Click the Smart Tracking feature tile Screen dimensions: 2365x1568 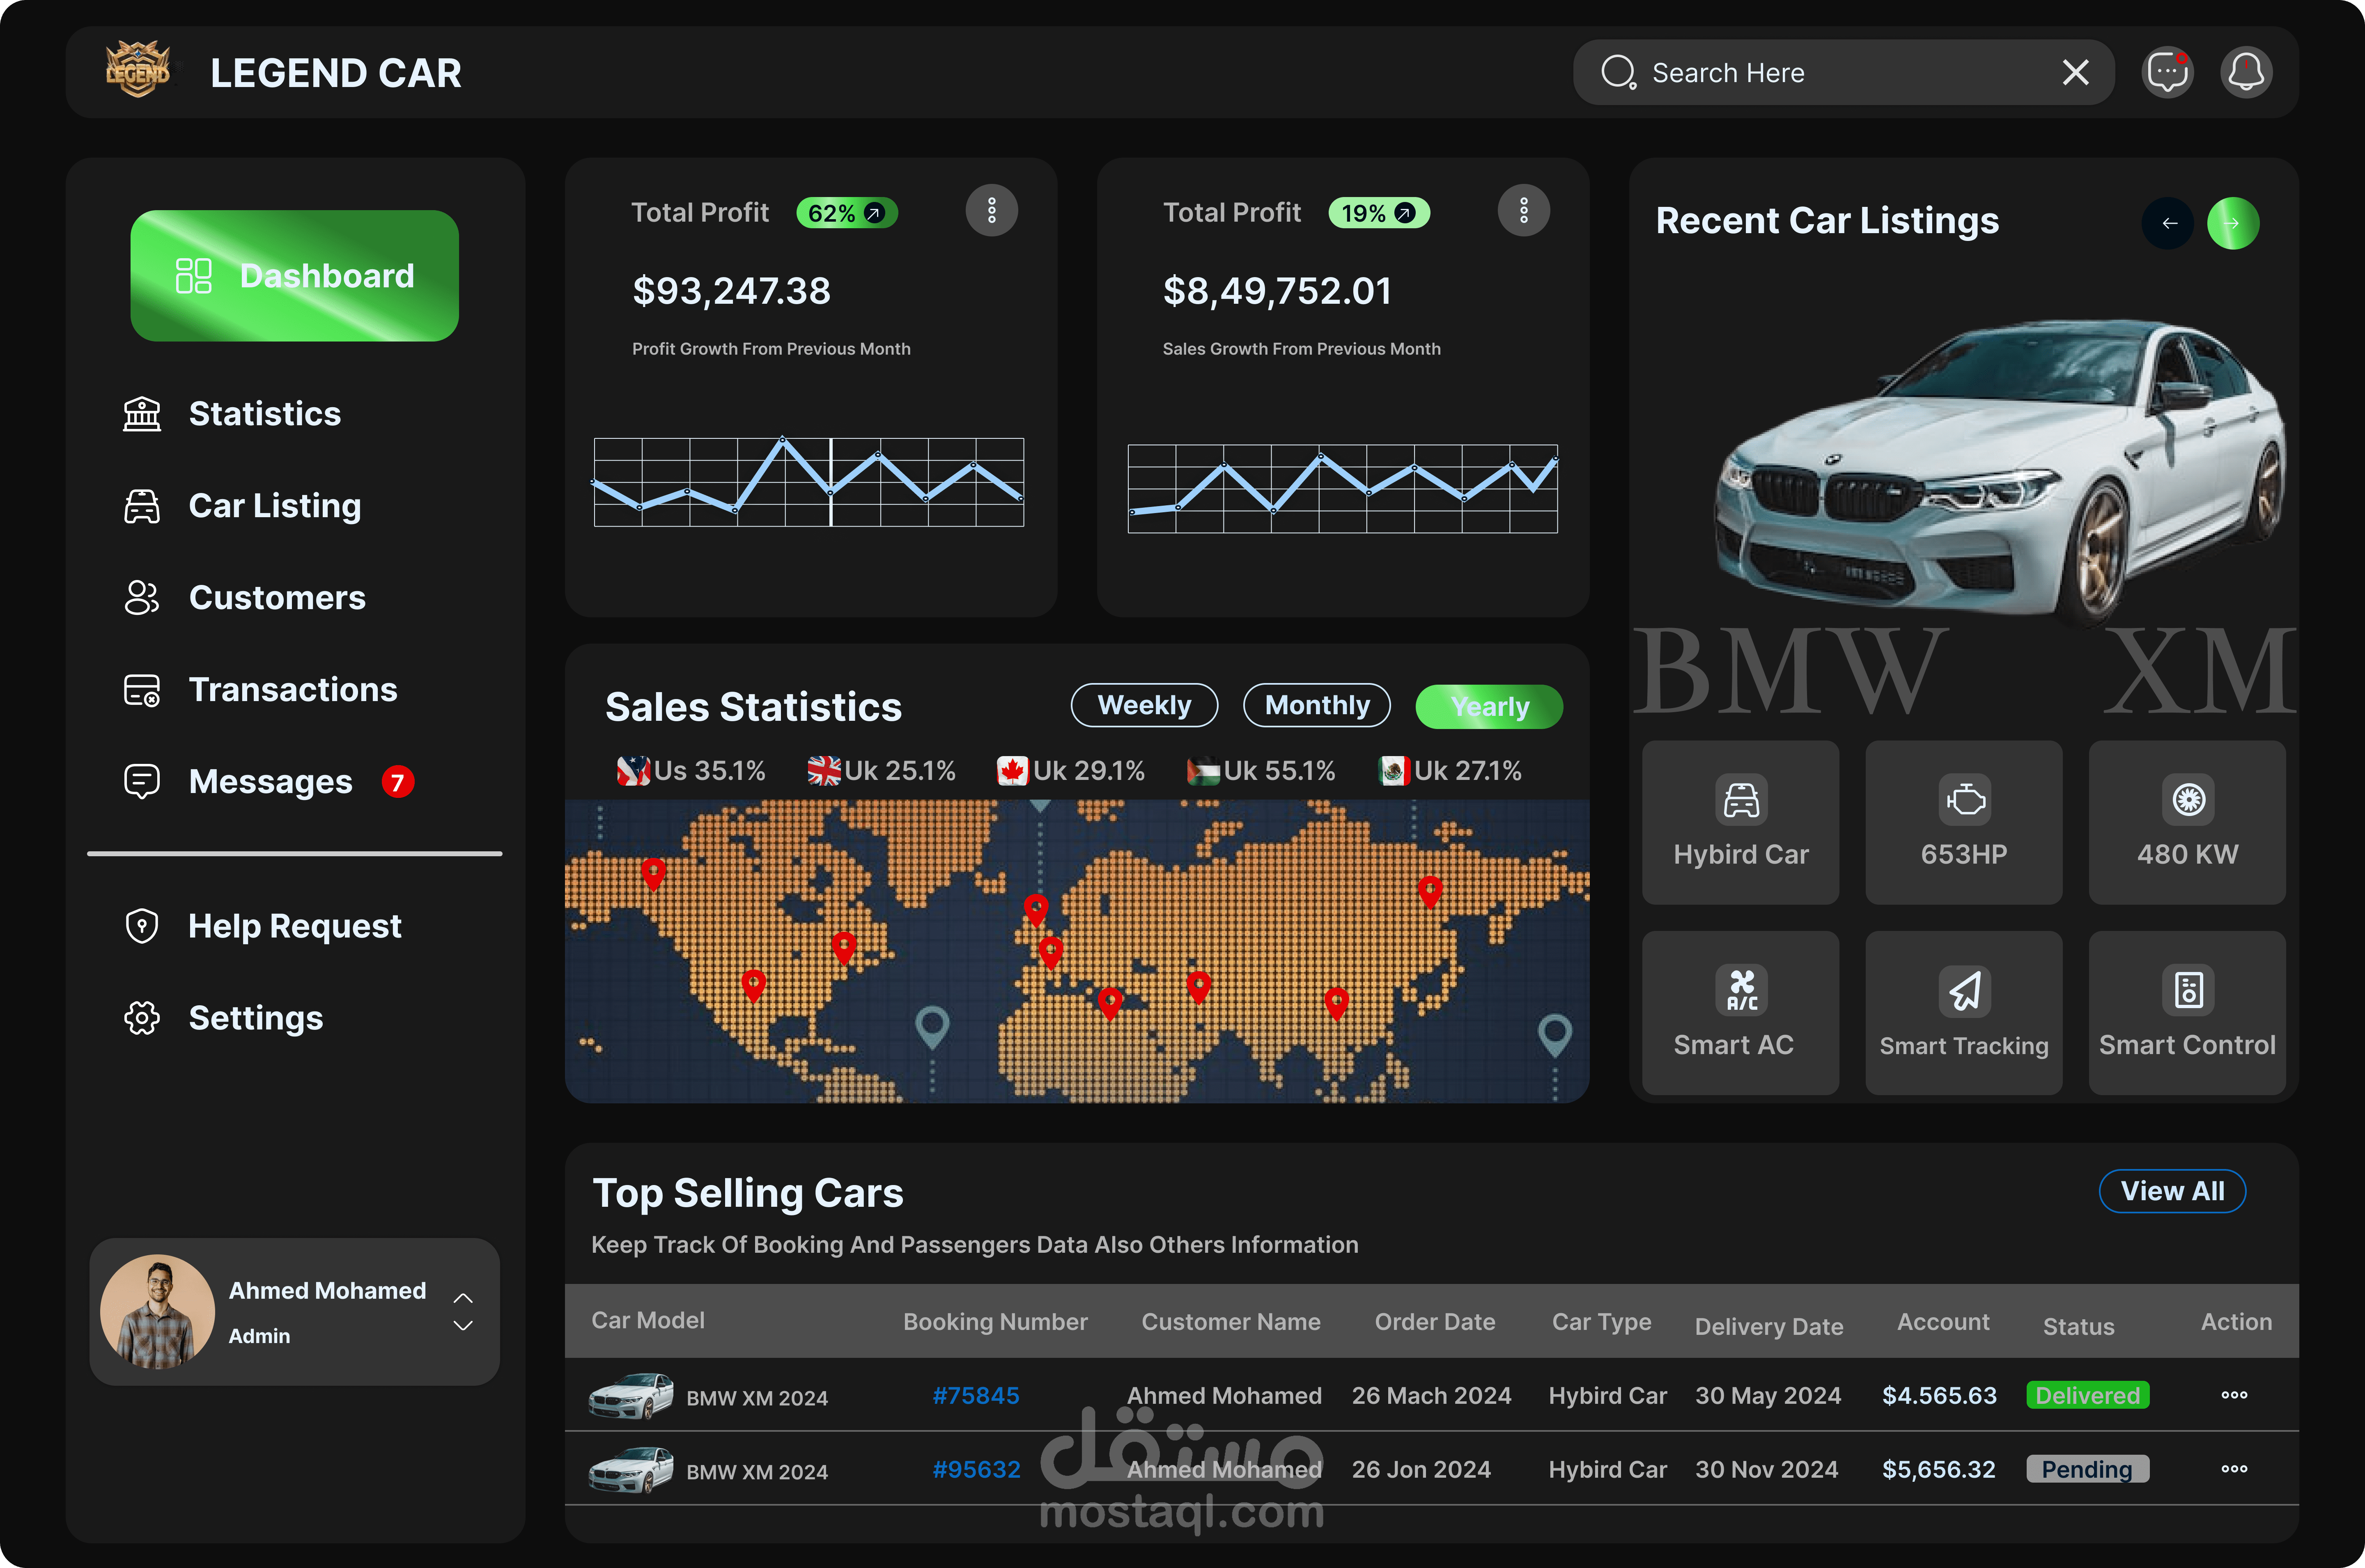1963,1013
